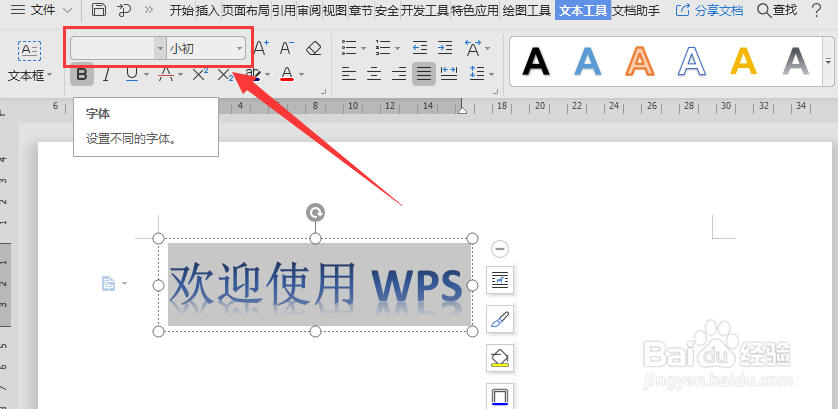
Task: Click the 分享文档 button
Action: coord(710,10)
